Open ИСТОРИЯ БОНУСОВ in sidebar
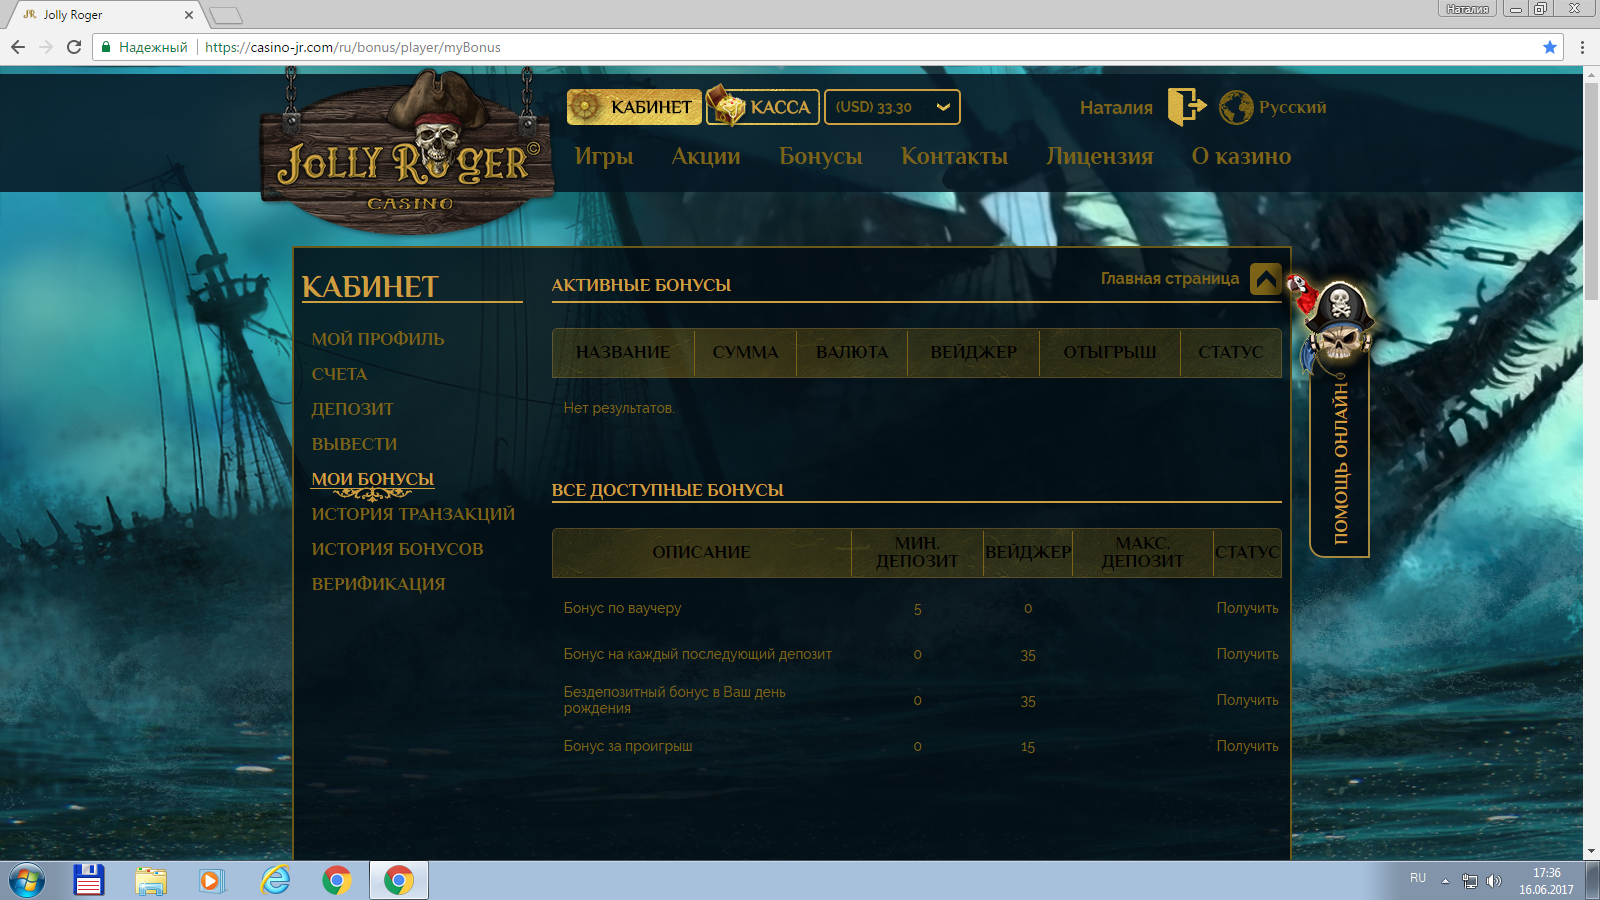 click(x=397, y=549)
